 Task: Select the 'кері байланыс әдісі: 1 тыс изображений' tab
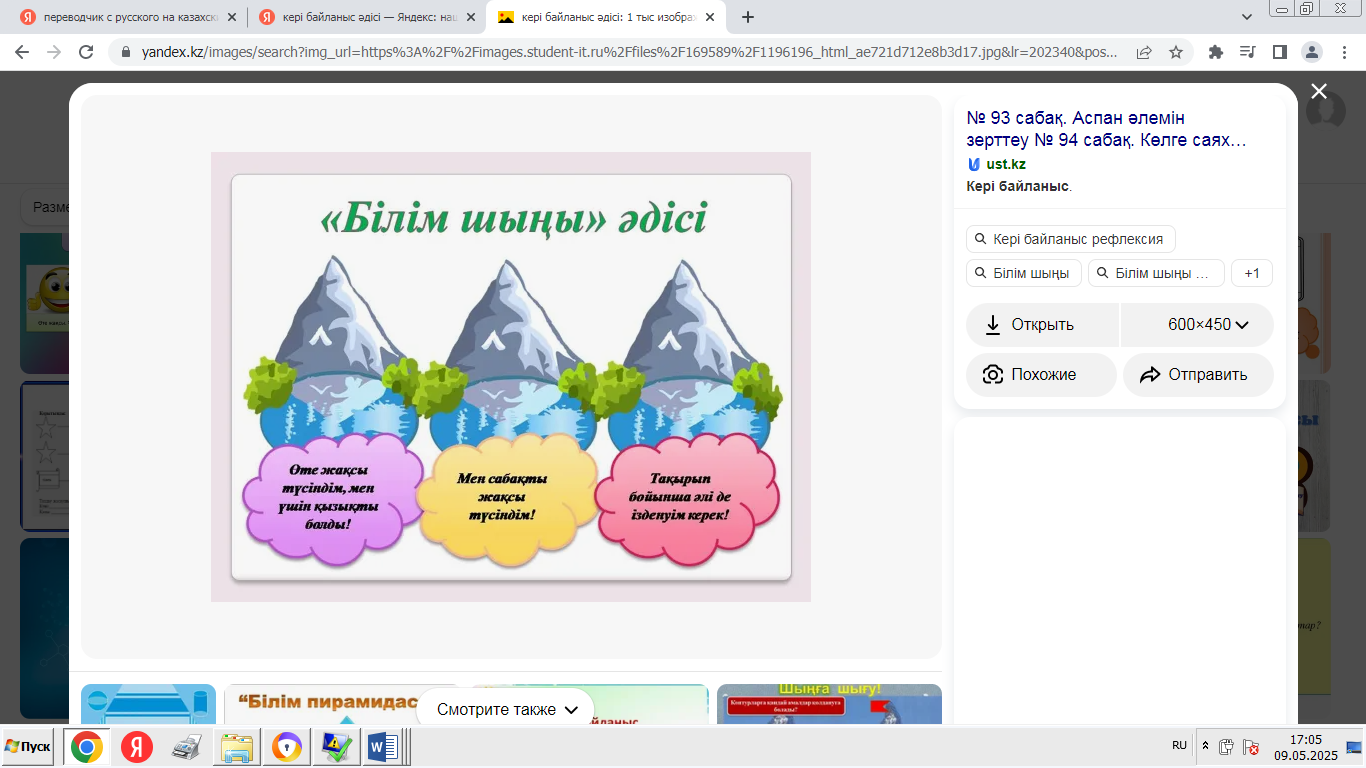coord(606,17)
